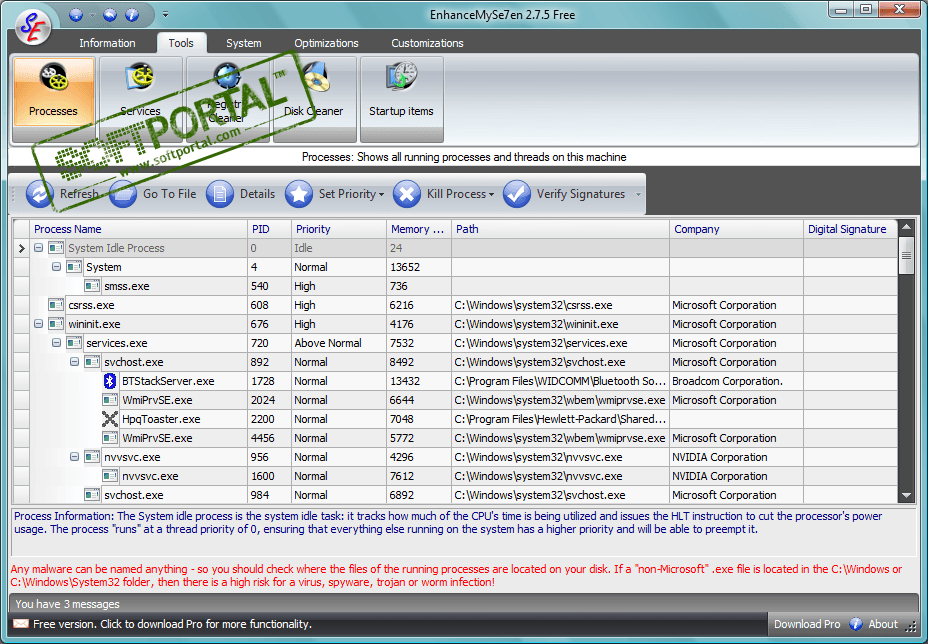This screenshot has height=644, width=928.
Task: Sort by the Company column header
Action: 736,229
